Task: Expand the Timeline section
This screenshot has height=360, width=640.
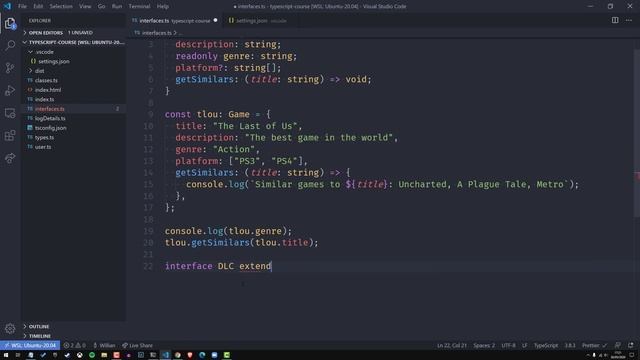Action: (73, 336)
